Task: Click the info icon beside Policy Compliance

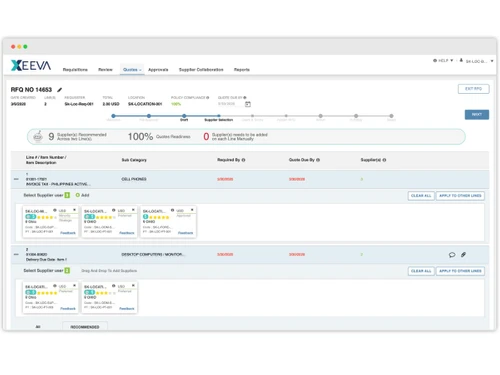Action: pyautogui.click(x=208, y=97)
